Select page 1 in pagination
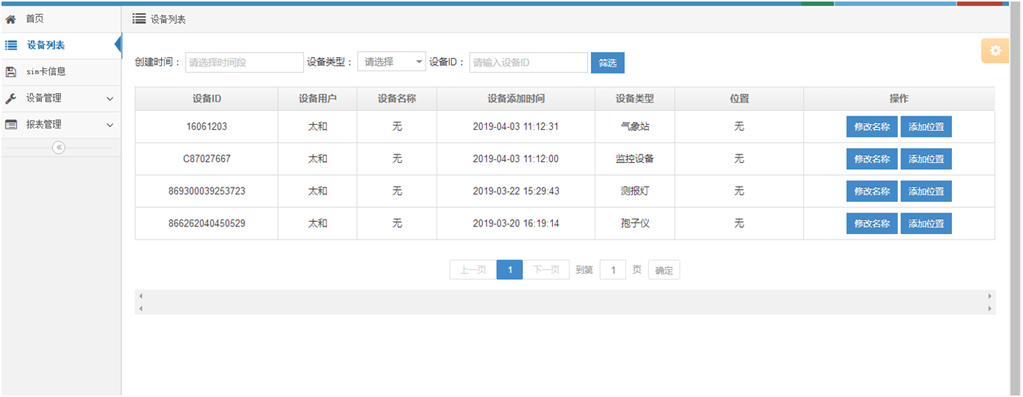1023x397 pixels. tap(510, 270)
